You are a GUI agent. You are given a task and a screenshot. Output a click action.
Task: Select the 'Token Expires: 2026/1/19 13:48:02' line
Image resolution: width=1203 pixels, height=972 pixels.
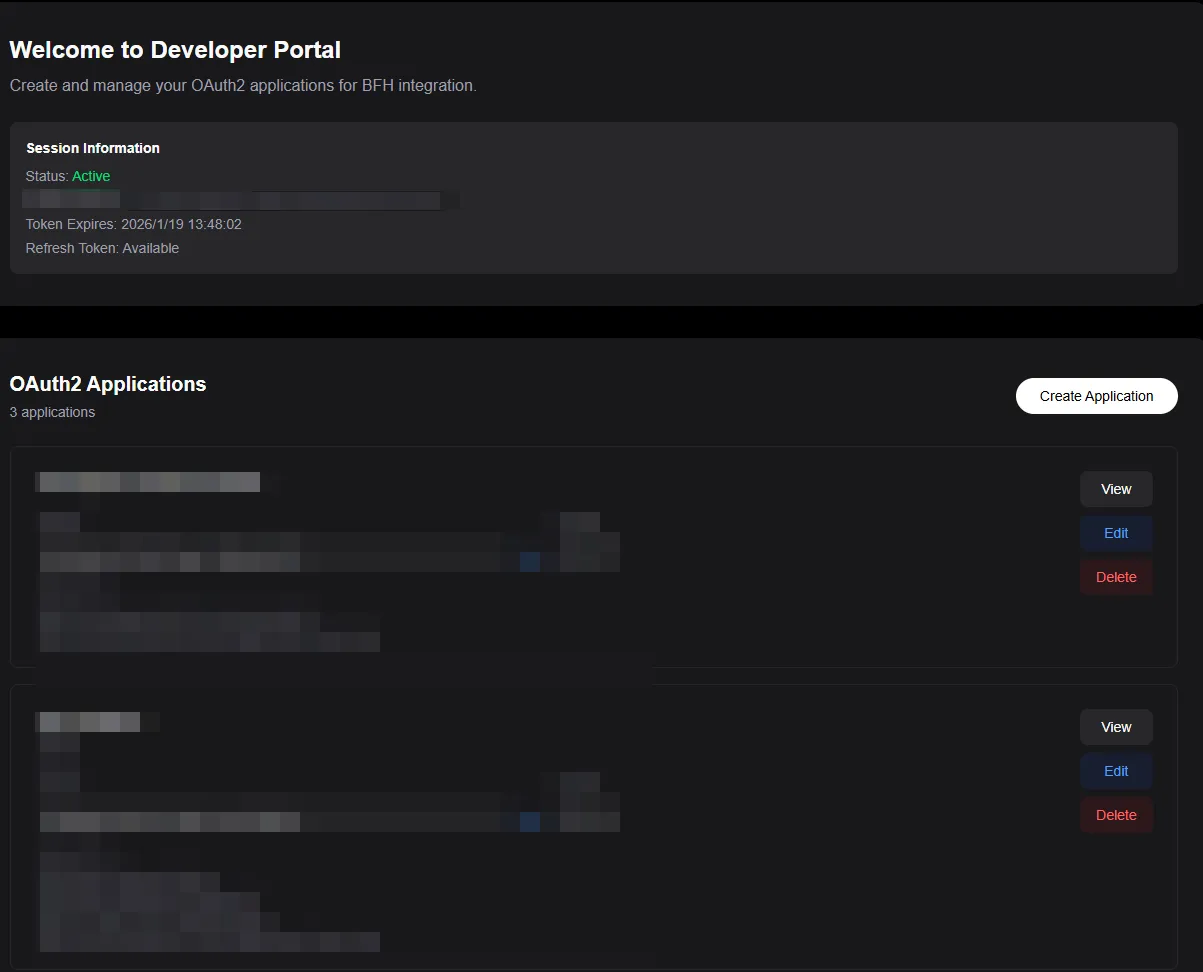134,224
